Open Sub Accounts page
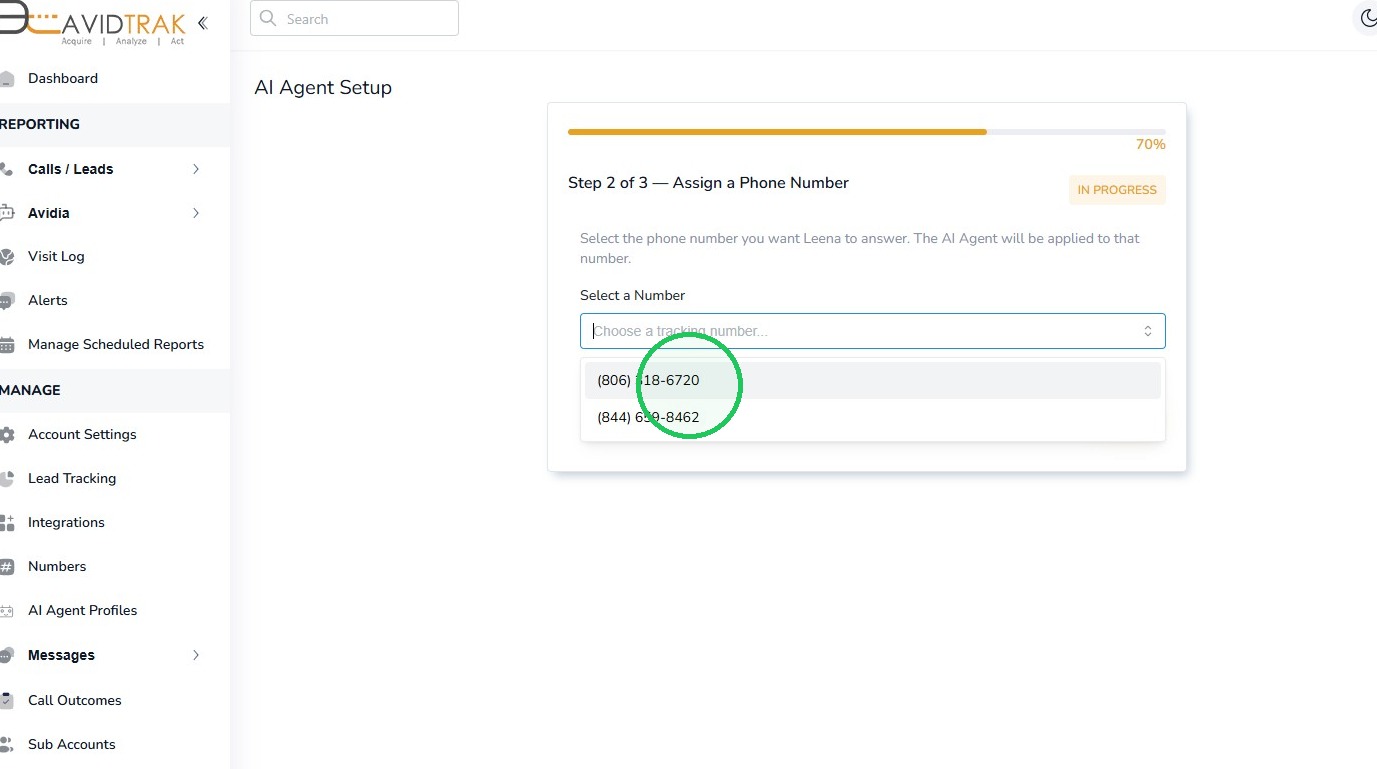The height and width of the screenshot is (769, 1377). point(72,744)
